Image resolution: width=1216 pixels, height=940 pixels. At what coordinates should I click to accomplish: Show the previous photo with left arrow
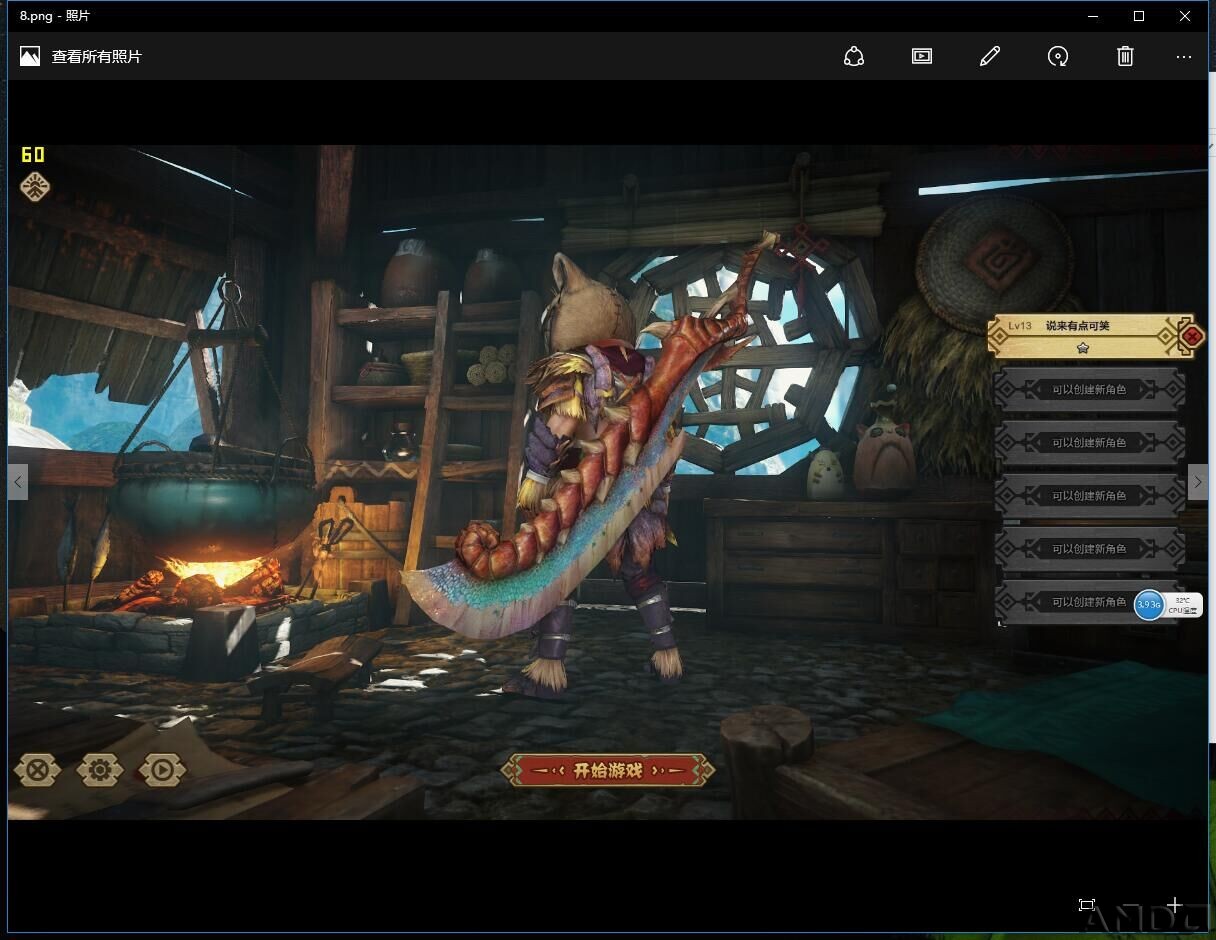pyautogui.click(x=18, y=482)
